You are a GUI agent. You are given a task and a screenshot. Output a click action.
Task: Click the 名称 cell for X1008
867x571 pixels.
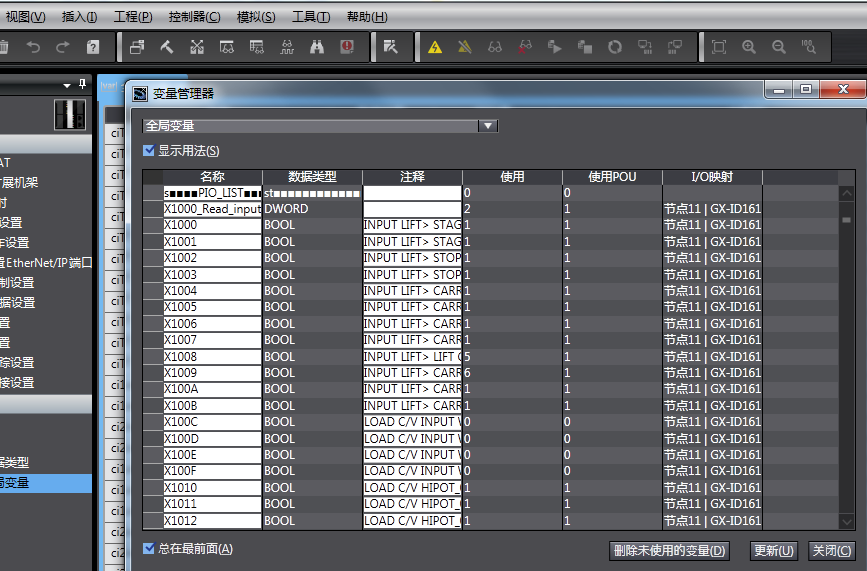[x=211, y=357]
